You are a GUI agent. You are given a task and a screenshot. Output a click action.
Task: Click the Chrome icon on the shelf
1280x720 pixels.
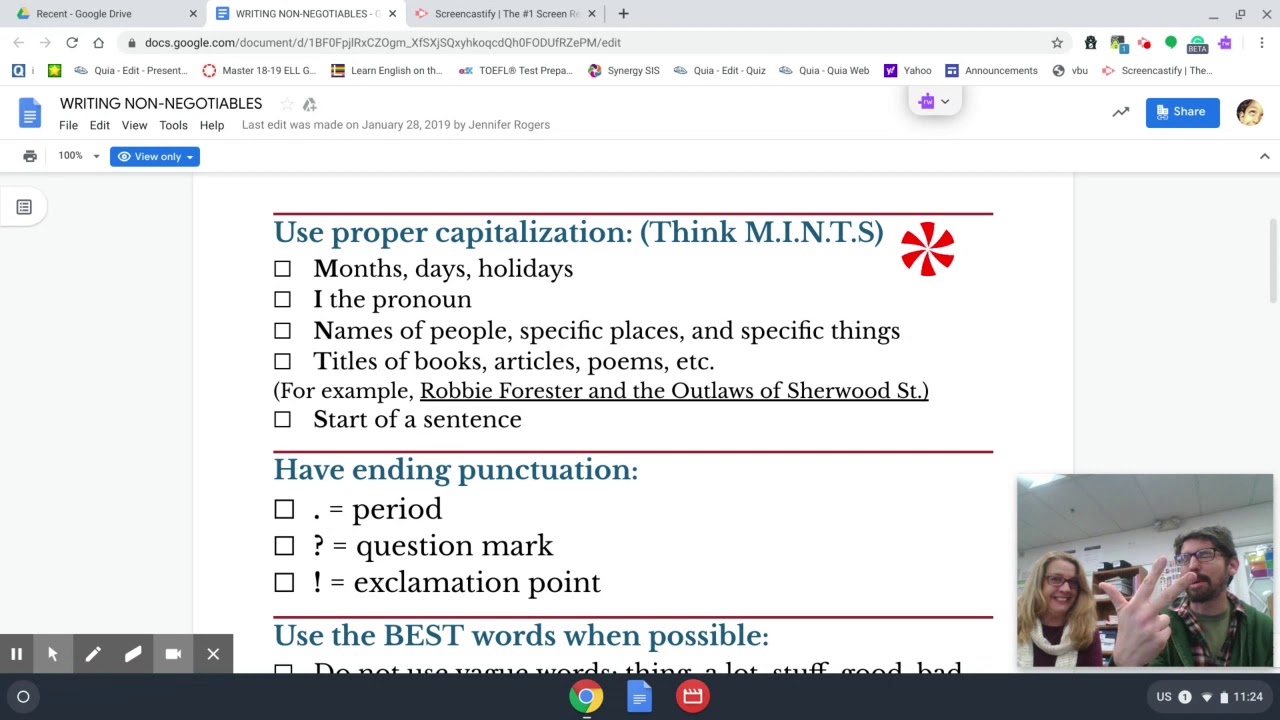pyautogui.click(x=587, y=697)
